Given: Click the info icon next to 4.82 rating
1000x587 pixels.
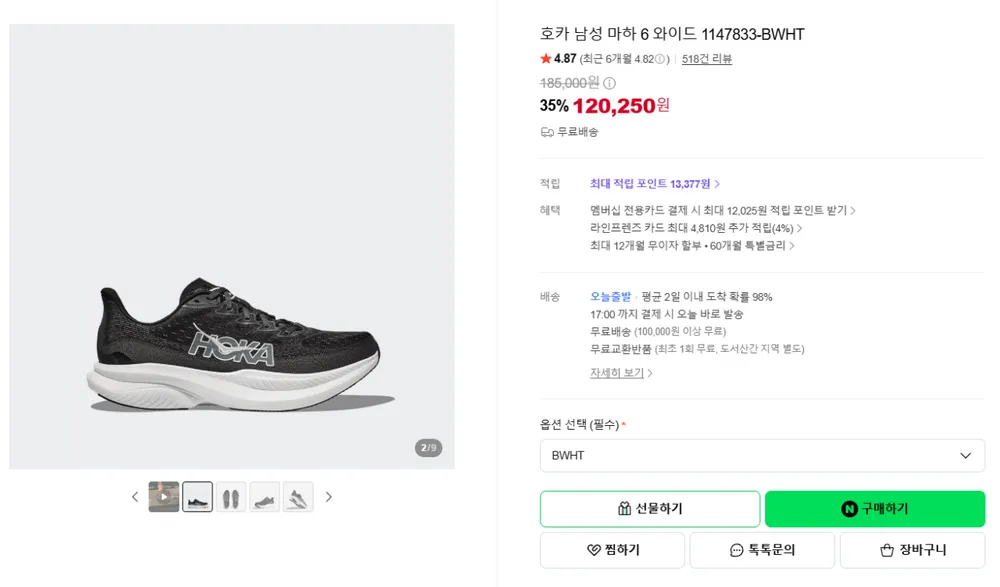Looking at the screenshot, I should pos(660,59).
